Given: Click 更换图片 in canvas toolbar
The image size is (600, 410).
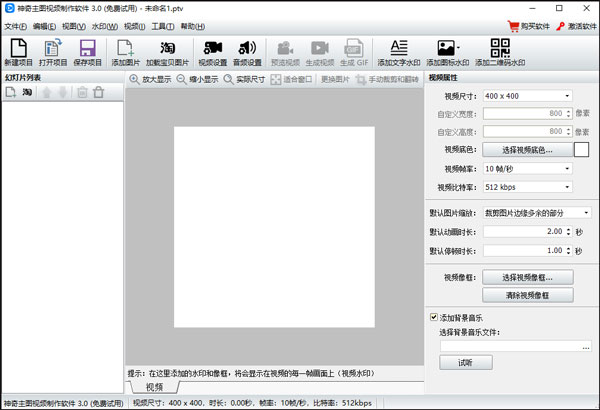Looking at the screenshot, I should (x=335, y=79).
